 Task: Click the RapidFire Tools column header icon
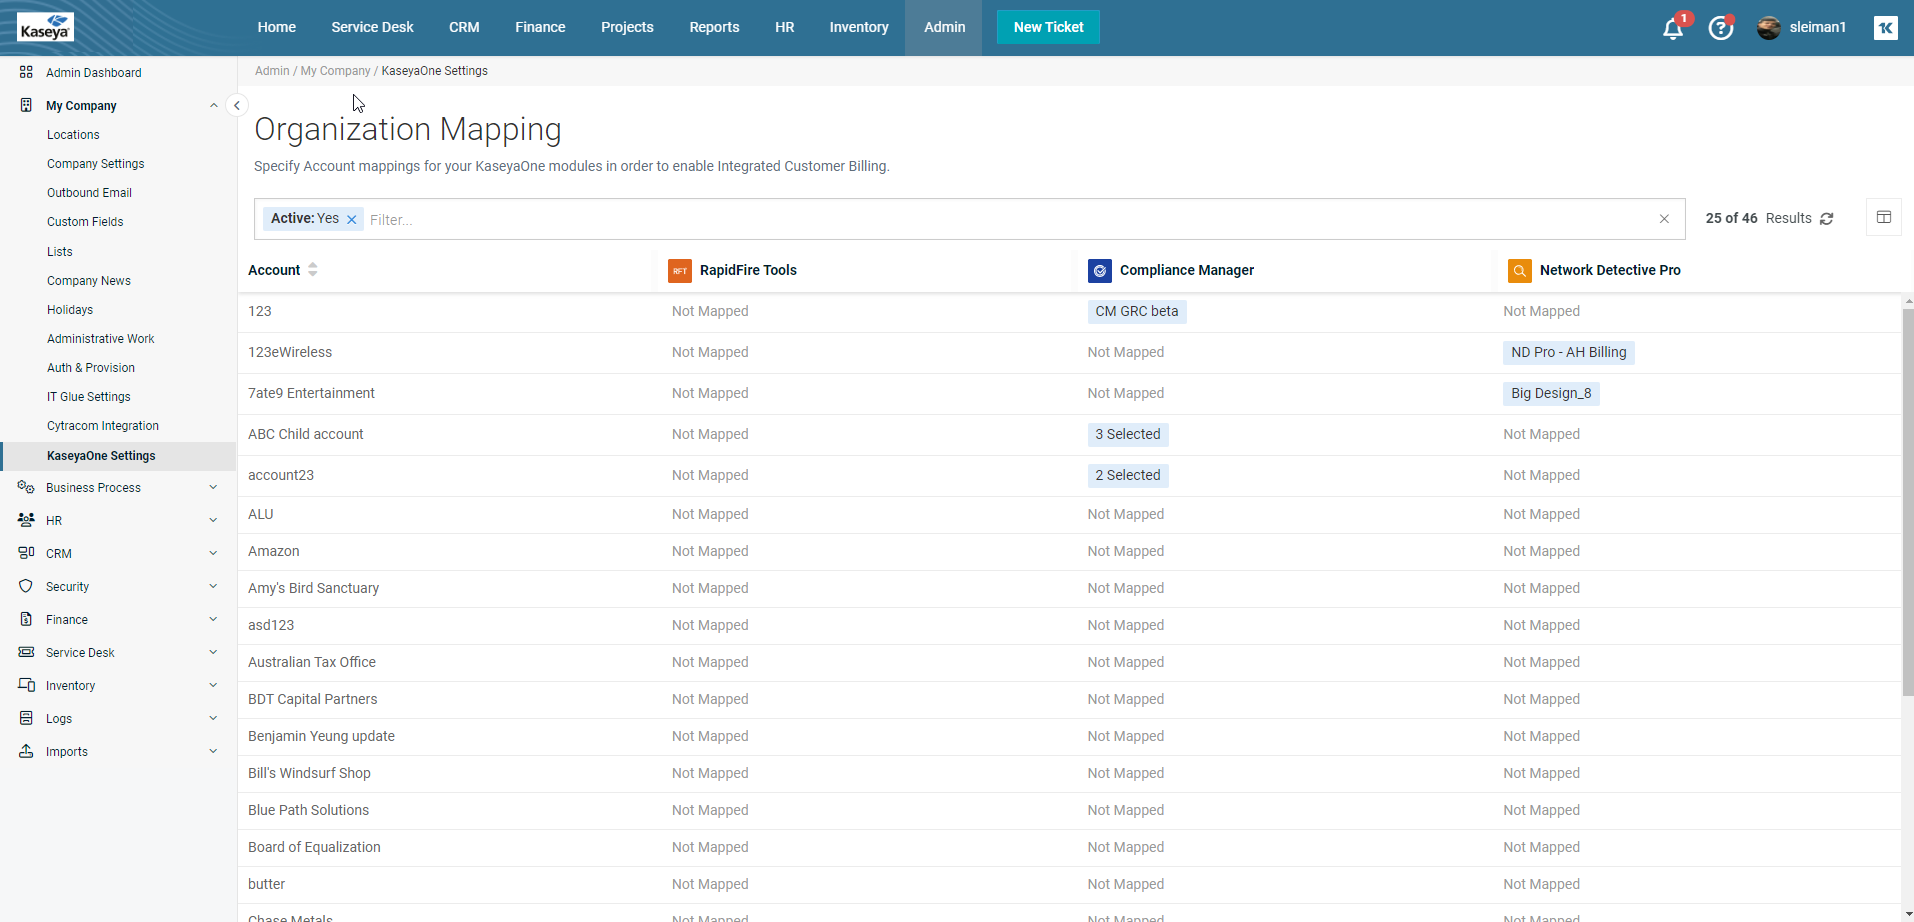tap(679, 270)
